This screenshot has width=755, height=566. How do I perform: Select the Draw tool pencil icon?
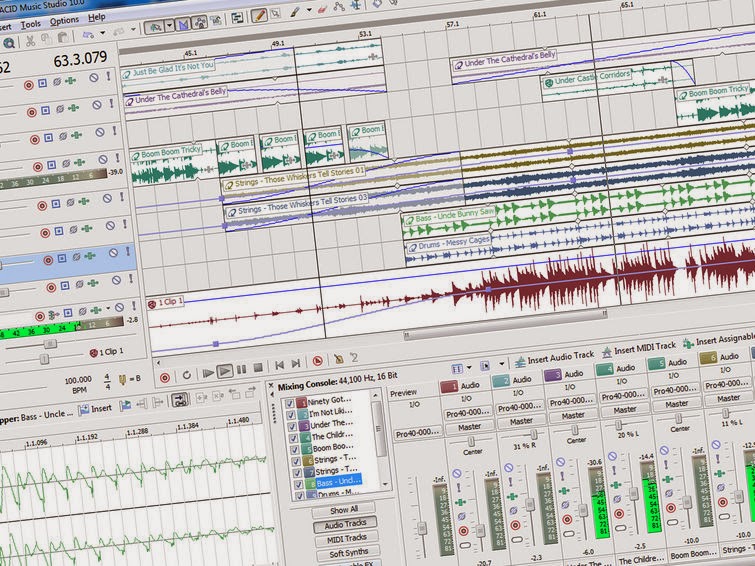point(259,15)
